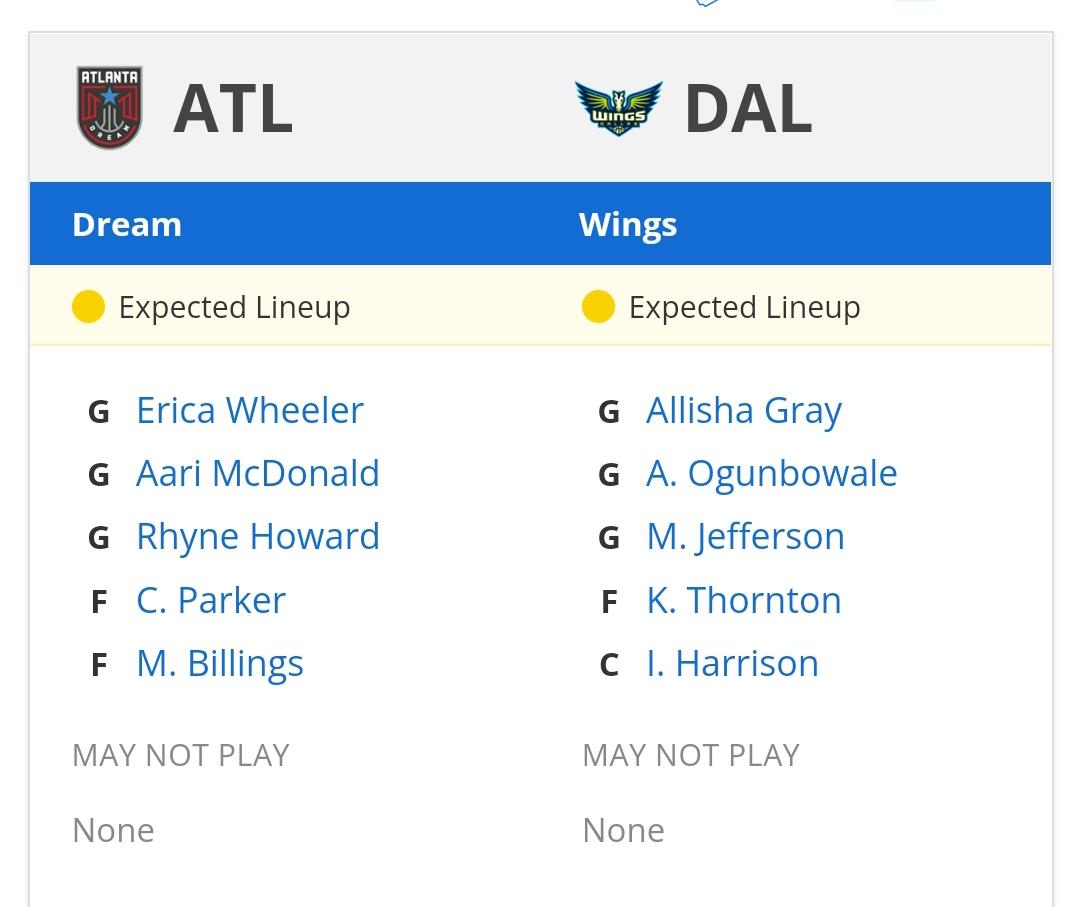The image size is (1080, 907).
Task: Click the Wings Expected Lineup label
Action: point(744,307)
